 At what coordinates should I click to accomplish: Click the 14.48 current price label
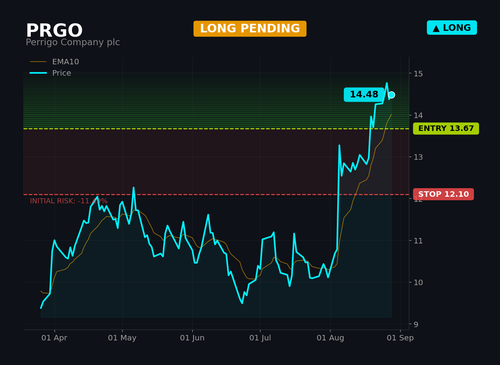pos(364,95)
